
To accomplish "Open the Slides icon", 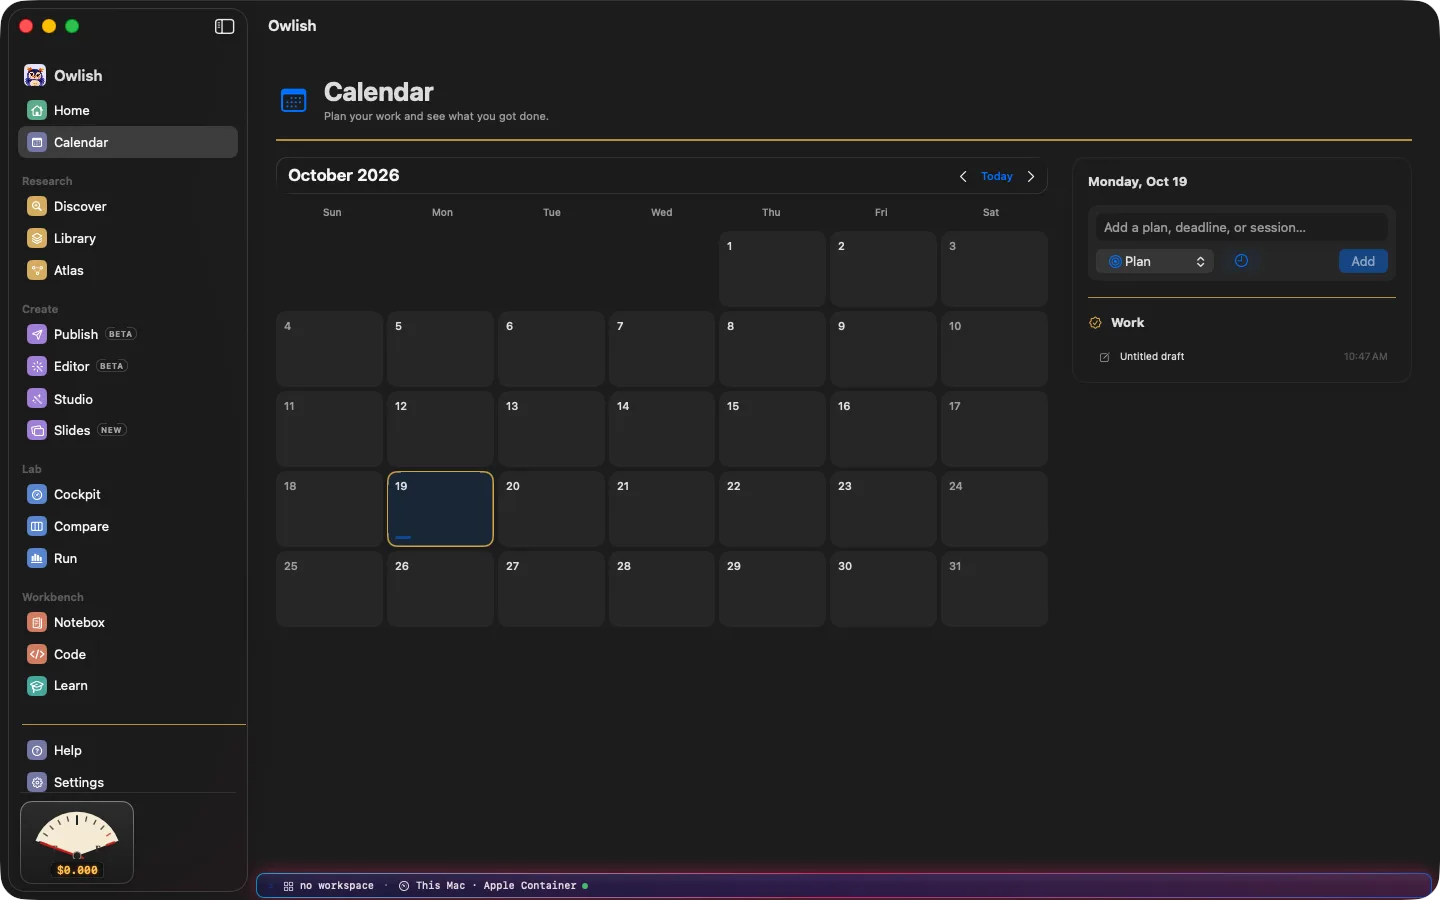I will 37,430.
